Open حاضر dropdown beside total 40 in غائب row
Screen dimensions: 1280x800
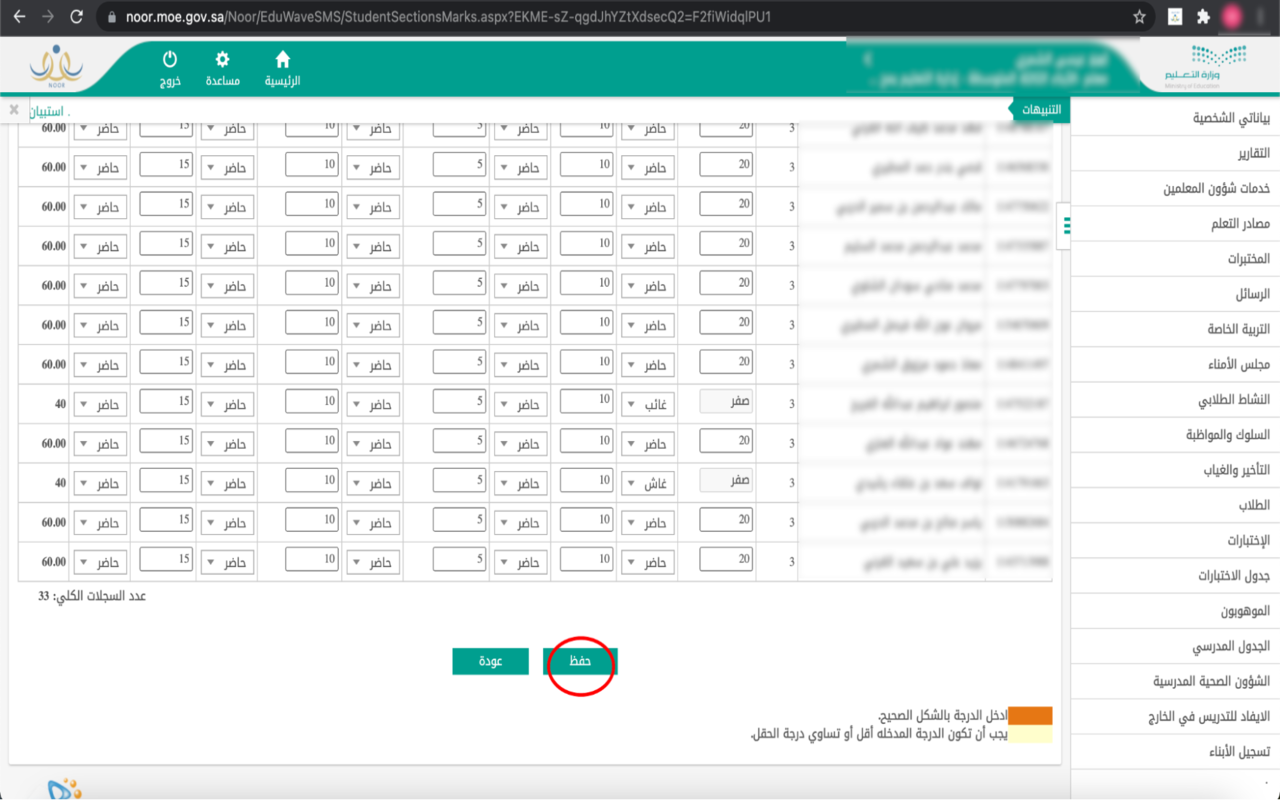[100, 404]
